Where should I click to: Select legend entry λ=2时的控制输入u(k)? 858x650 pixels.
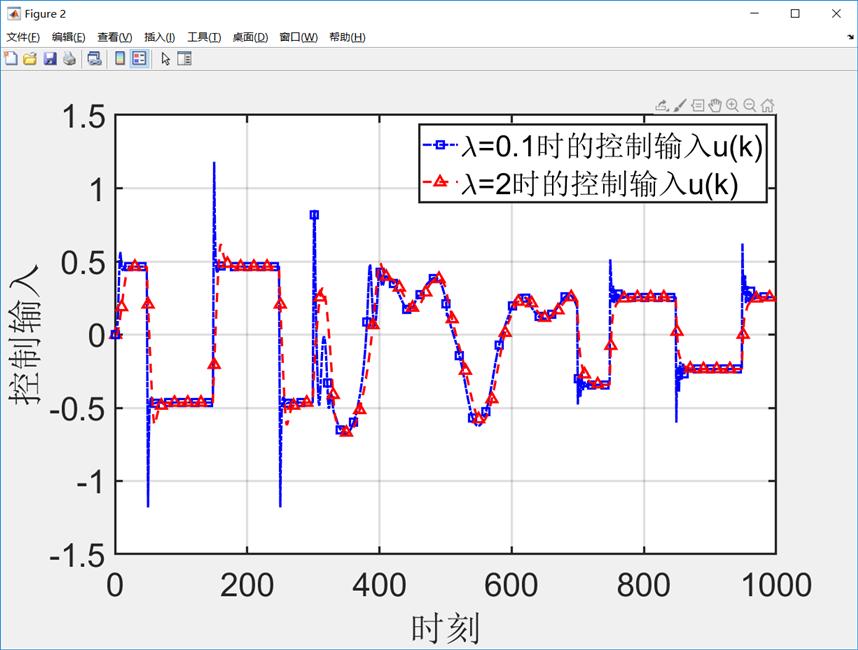point(581,183)
